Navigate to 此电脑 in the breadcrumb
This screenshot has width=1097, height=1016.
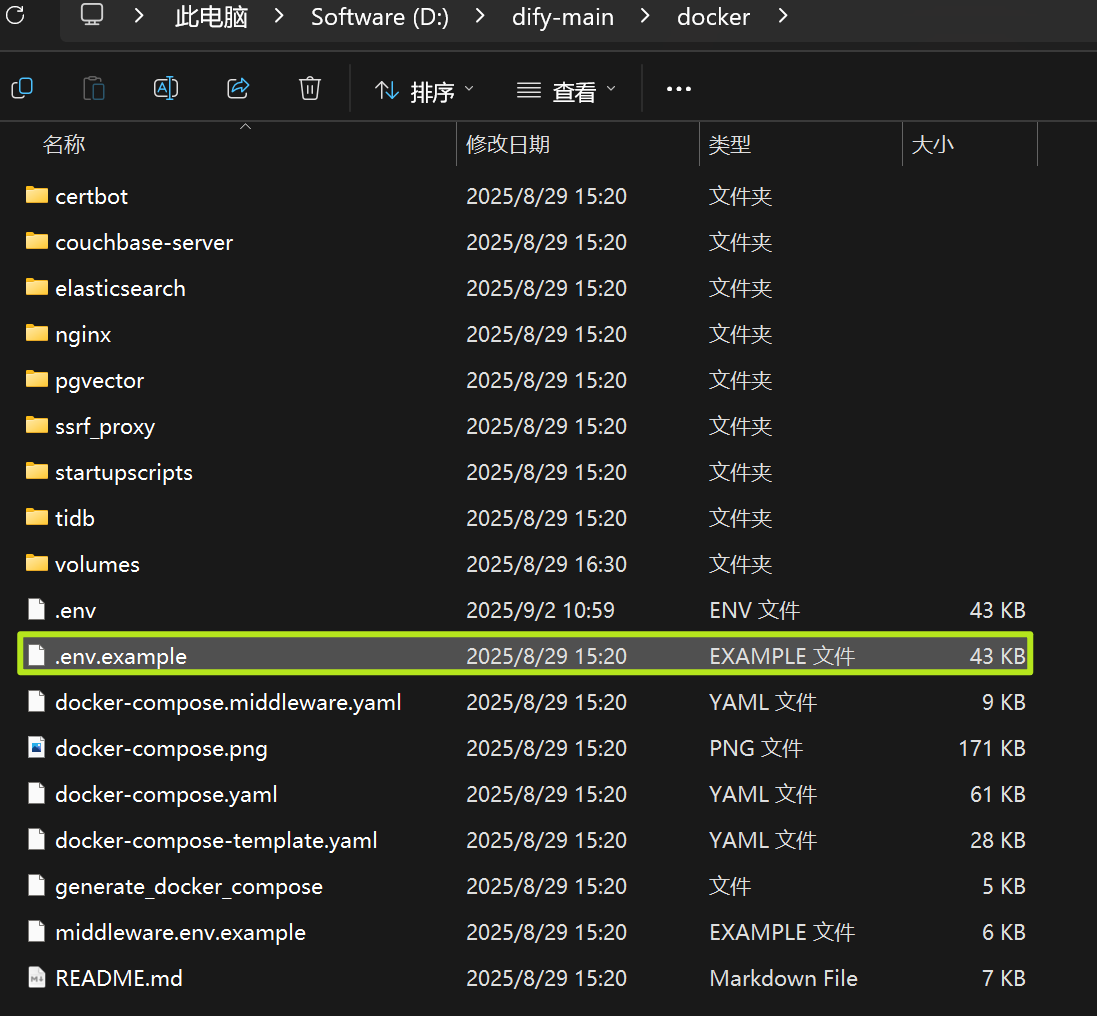pos(211,16)
